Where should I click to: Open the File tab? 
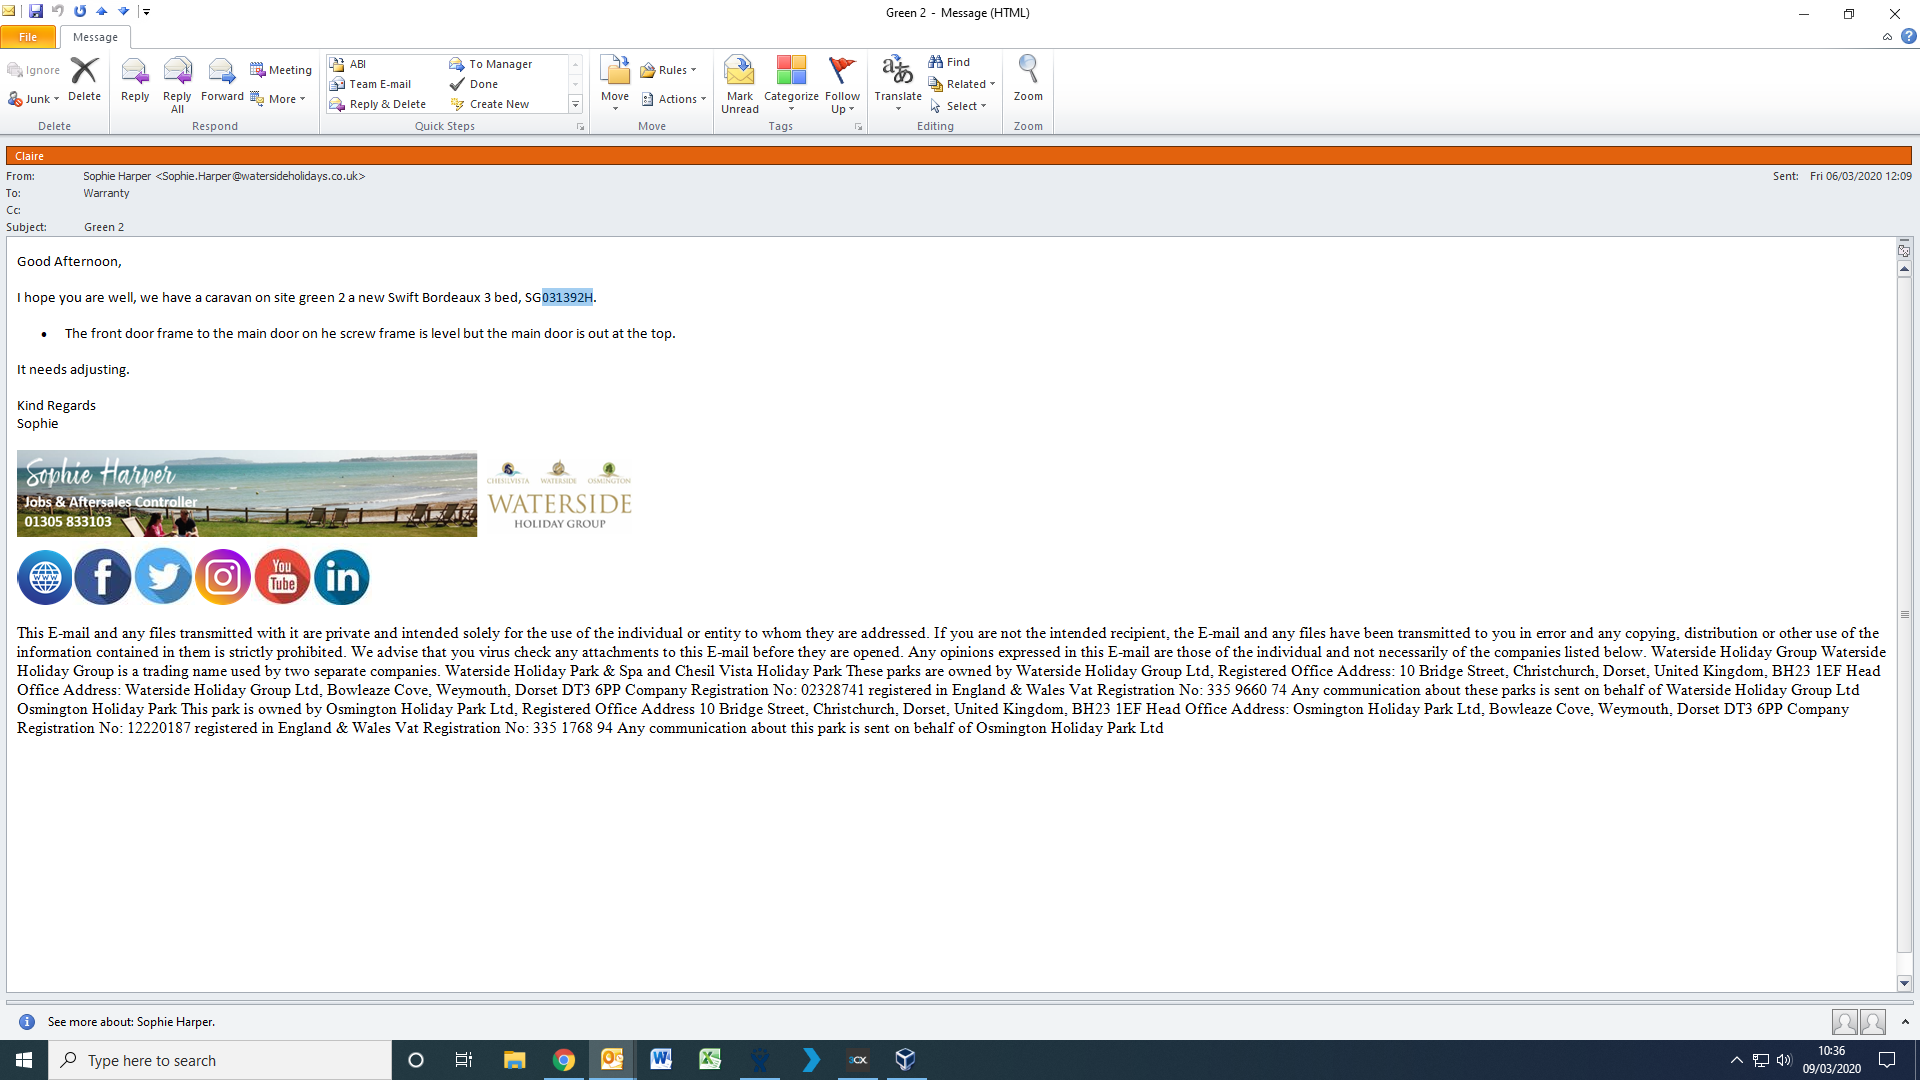pos(28,37)
